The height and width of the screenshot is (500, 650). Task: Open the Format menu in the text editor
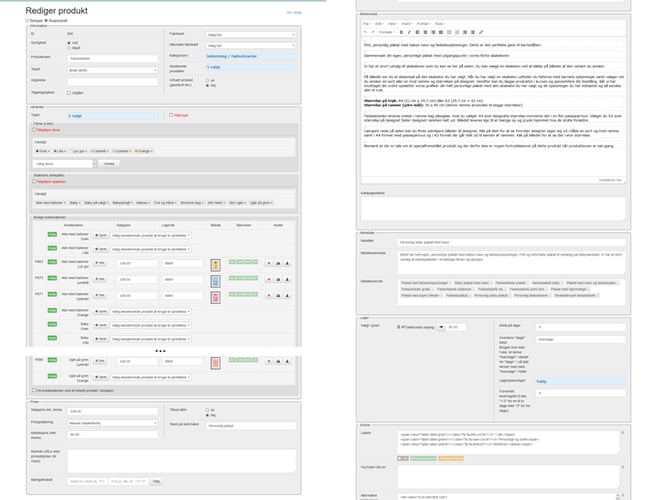[x=421, y=21]
